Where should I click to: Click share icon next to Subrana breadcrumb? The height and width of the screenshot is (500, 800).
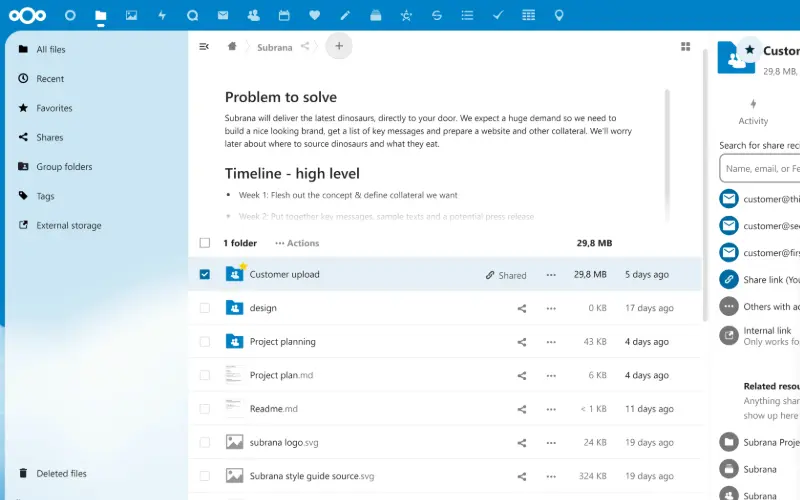(x=305, y=46)
